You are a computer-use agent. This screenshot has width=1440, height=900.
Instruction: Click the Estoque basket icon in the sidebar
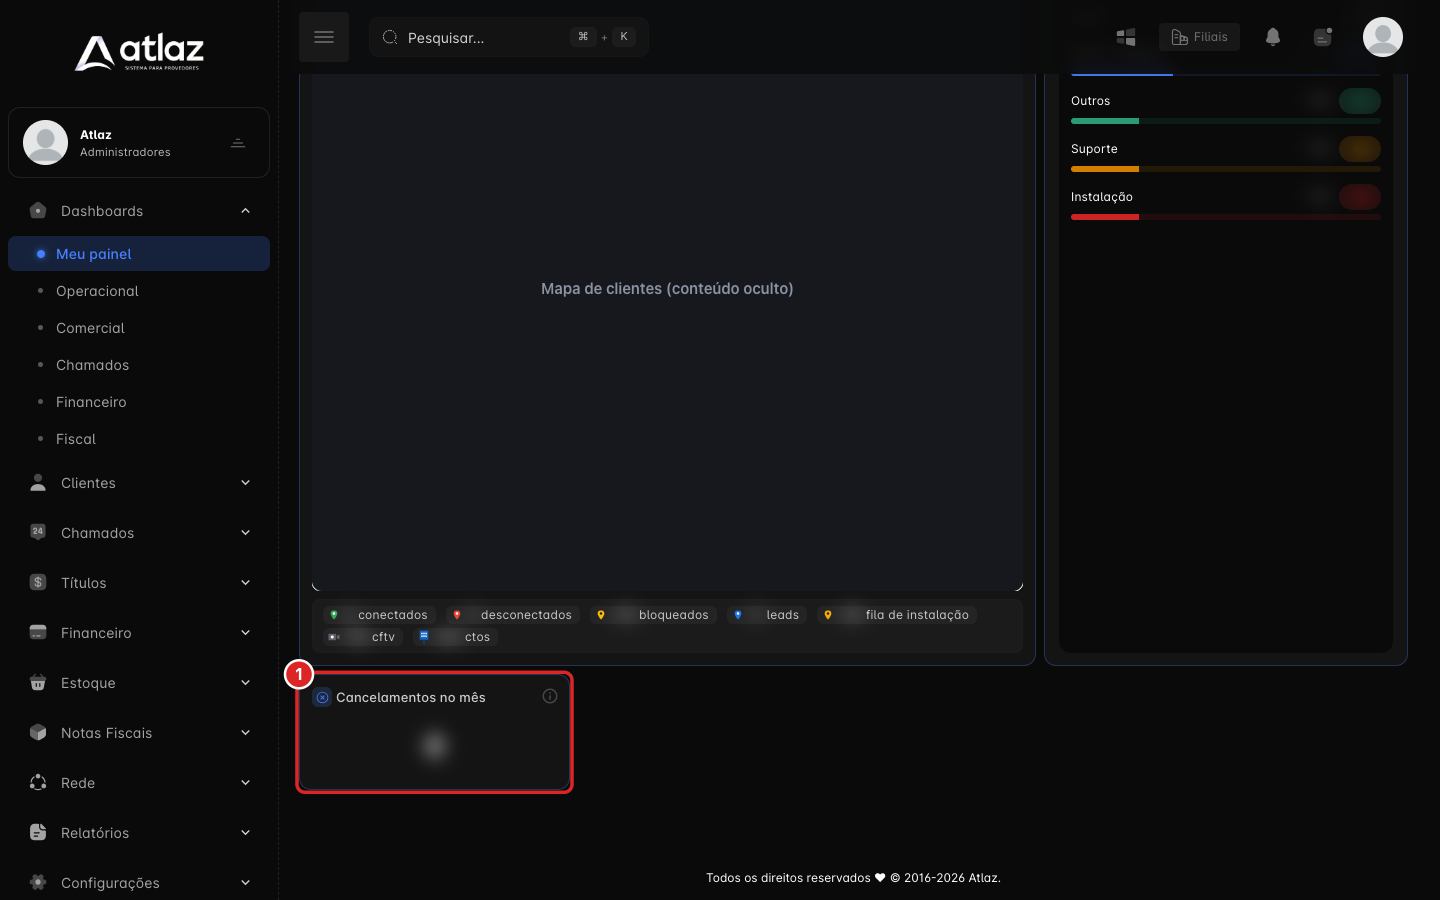pos(38,682)
